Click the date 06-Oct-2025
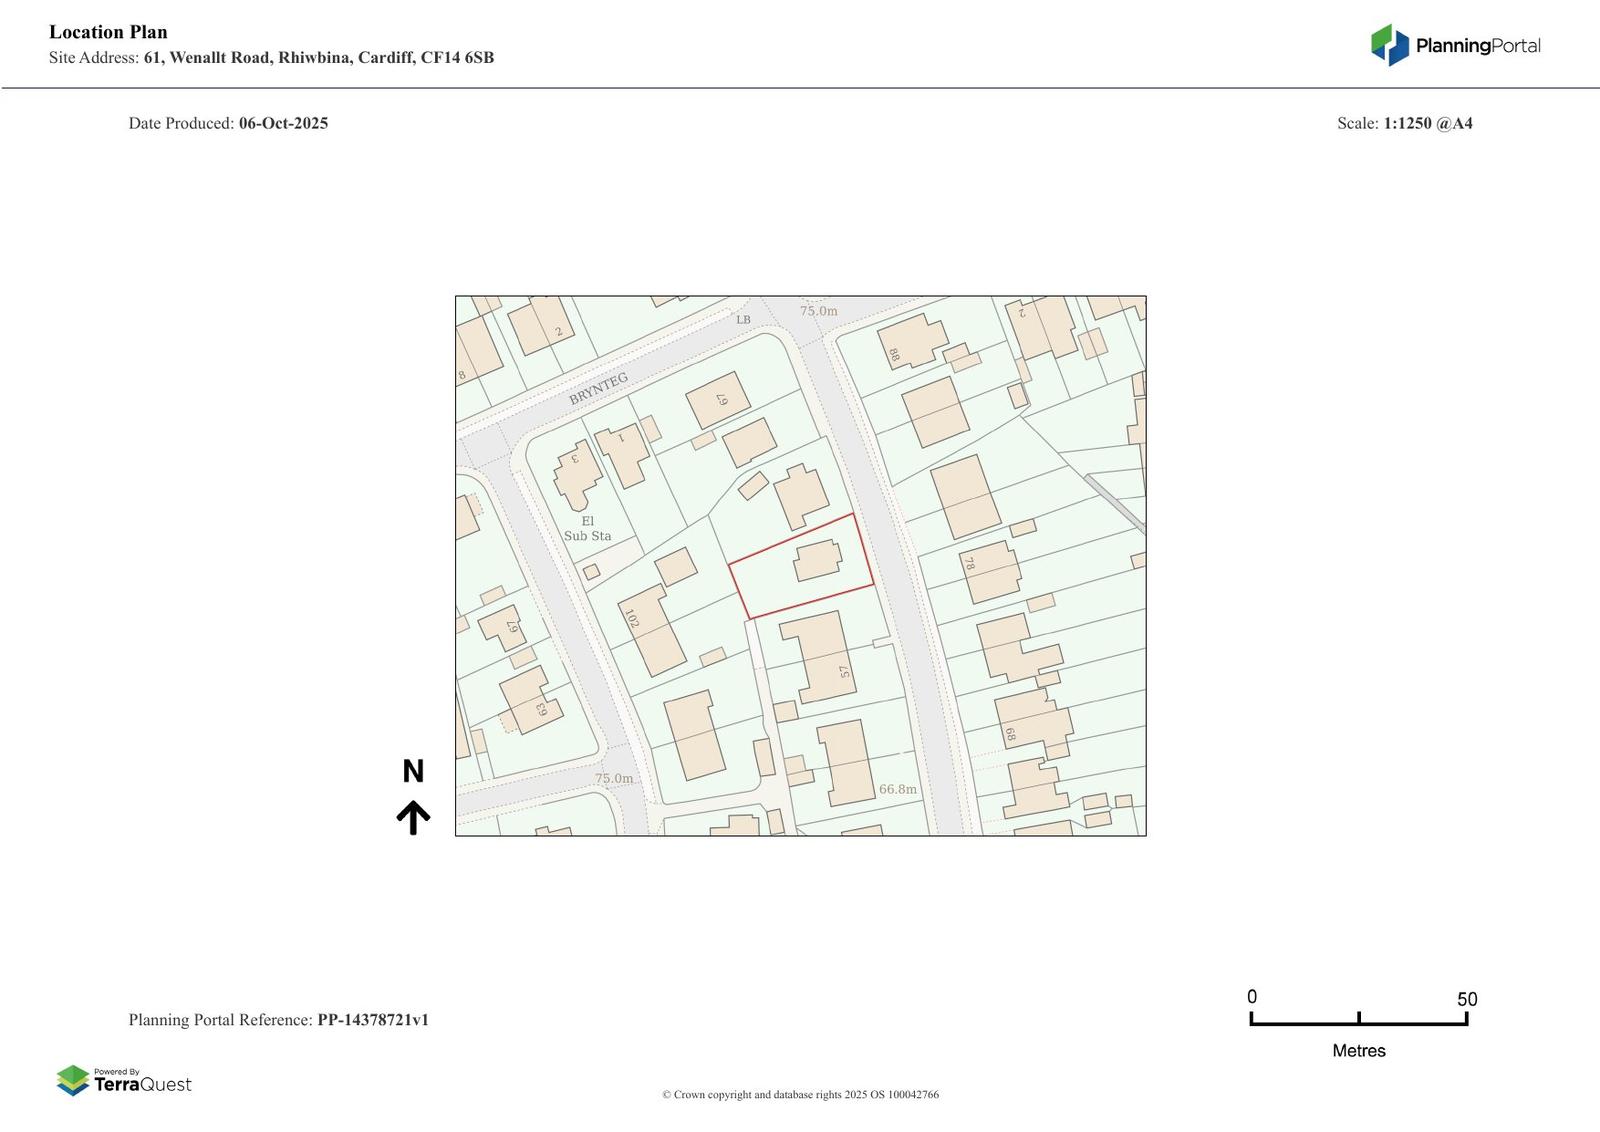 coord(283,124)
